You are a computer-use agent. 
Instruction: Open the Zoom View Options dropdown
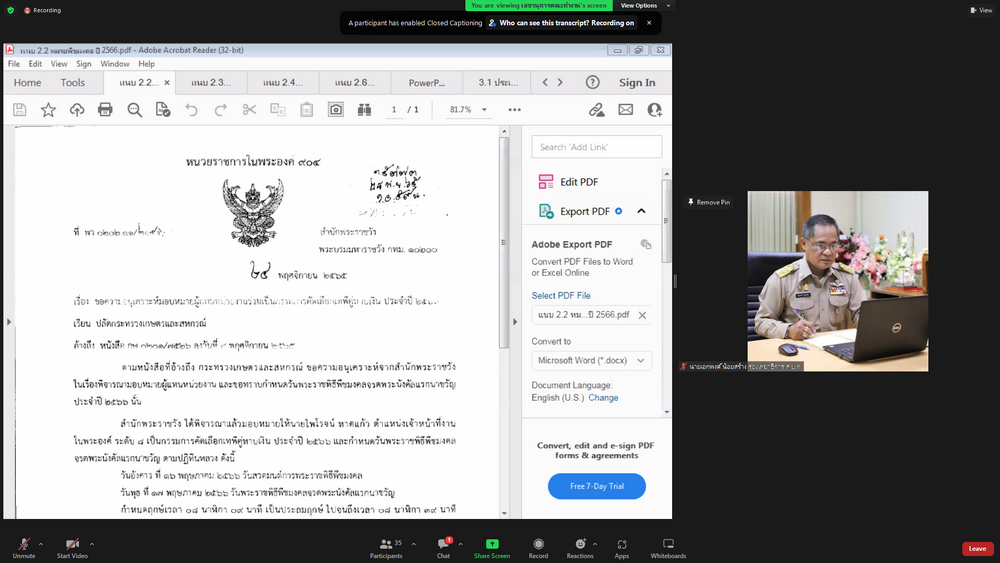coord(645,5)
